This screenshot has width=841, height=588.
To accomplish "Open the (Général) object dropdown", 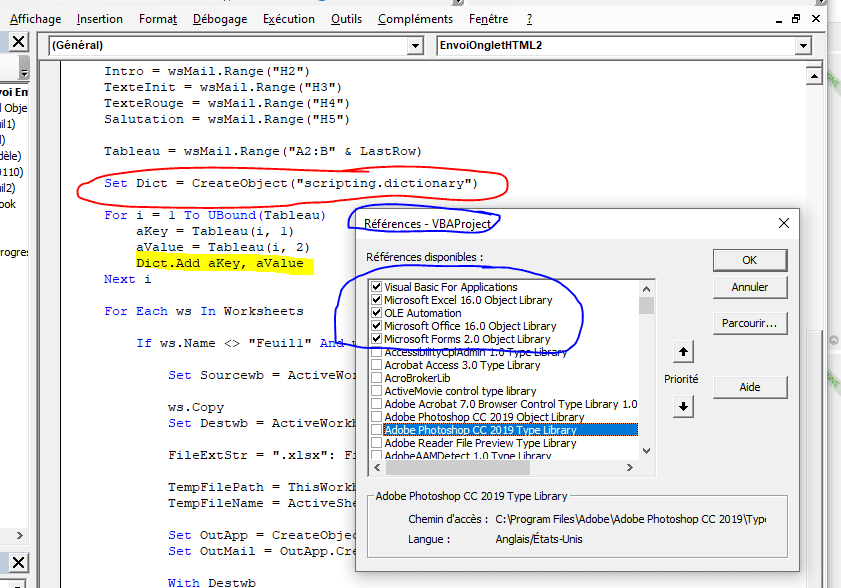I will 420,46.
